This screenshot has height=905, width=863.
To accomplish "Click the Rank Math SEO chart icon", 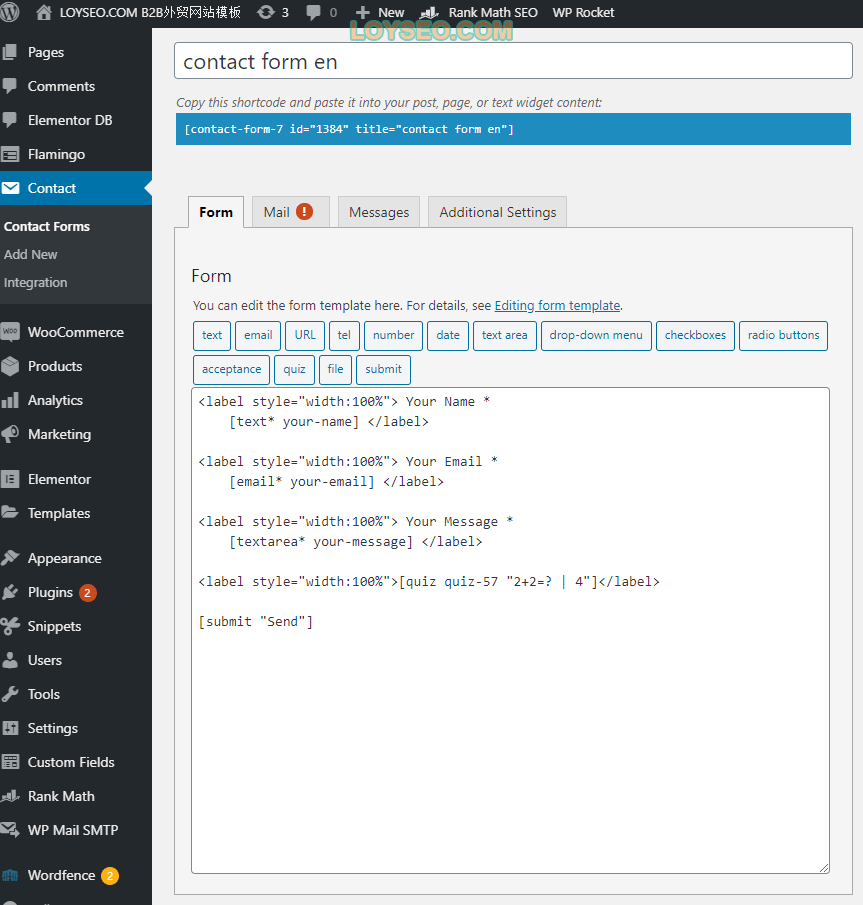I will click(x=429, y=12).
